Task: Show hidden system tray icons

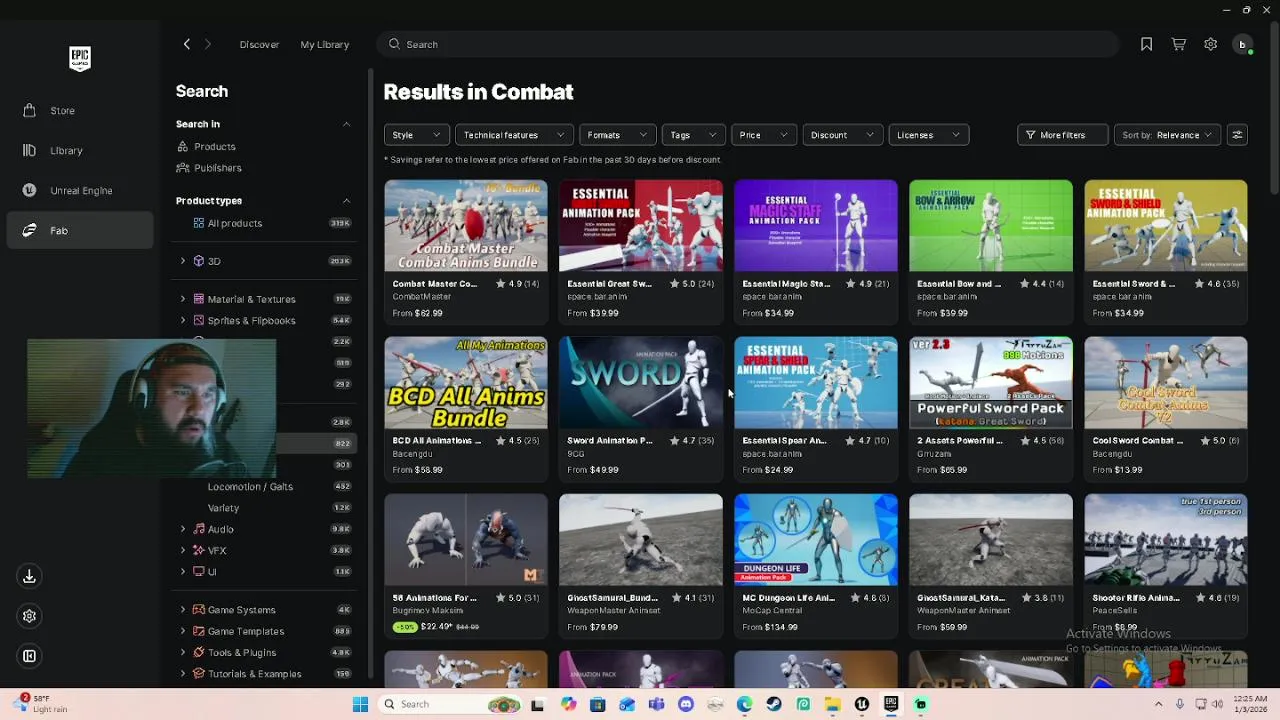Action: pos(1159,704)
